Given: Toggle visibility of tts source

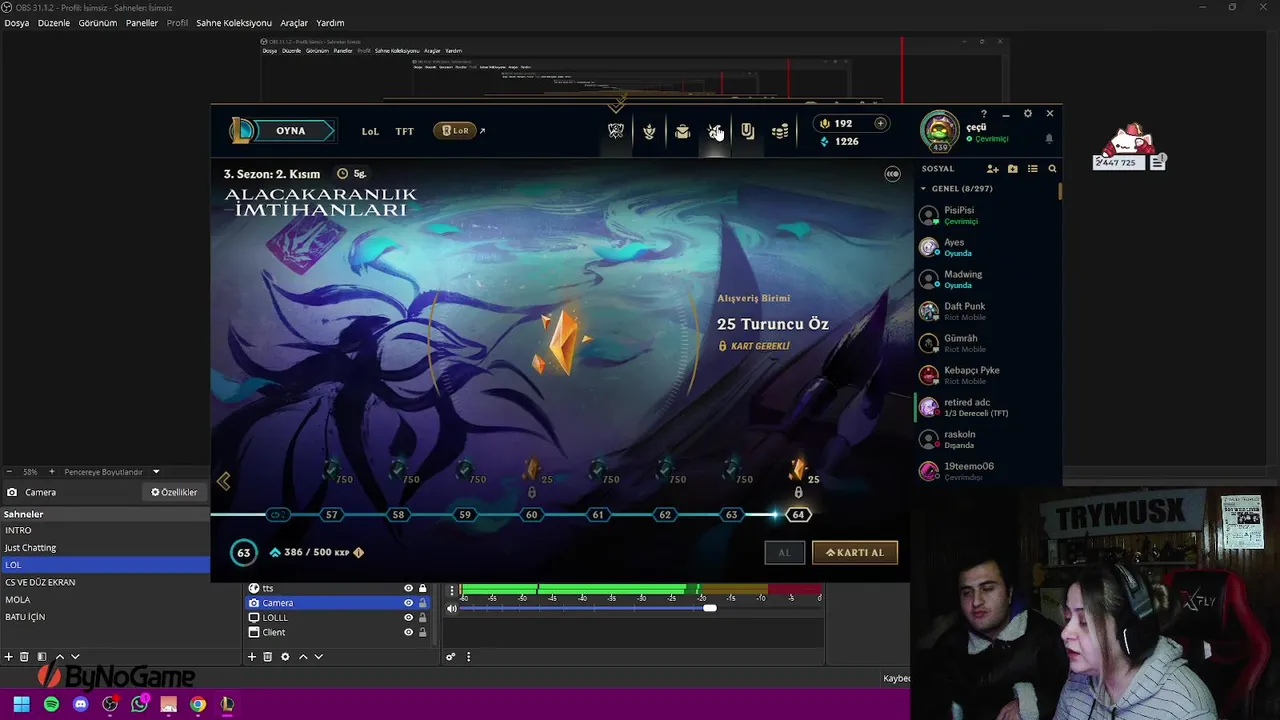Looking at the screenshot, I should tap(408, 588).
